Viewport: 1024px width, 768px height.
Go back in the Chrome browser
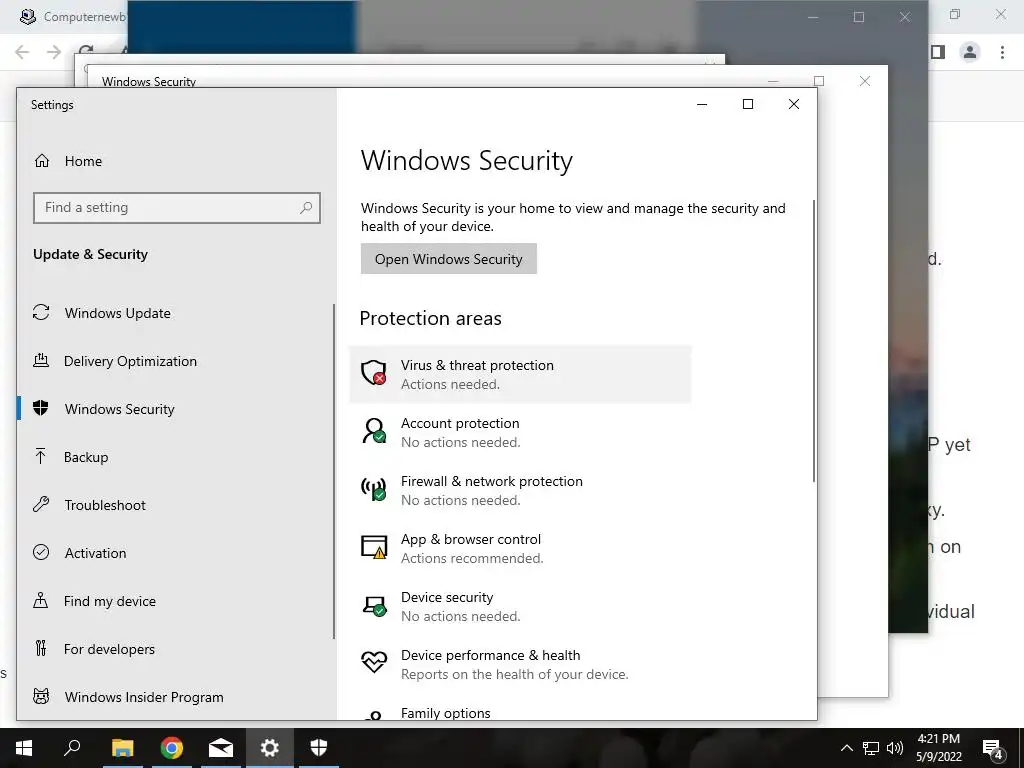point(22,52)
